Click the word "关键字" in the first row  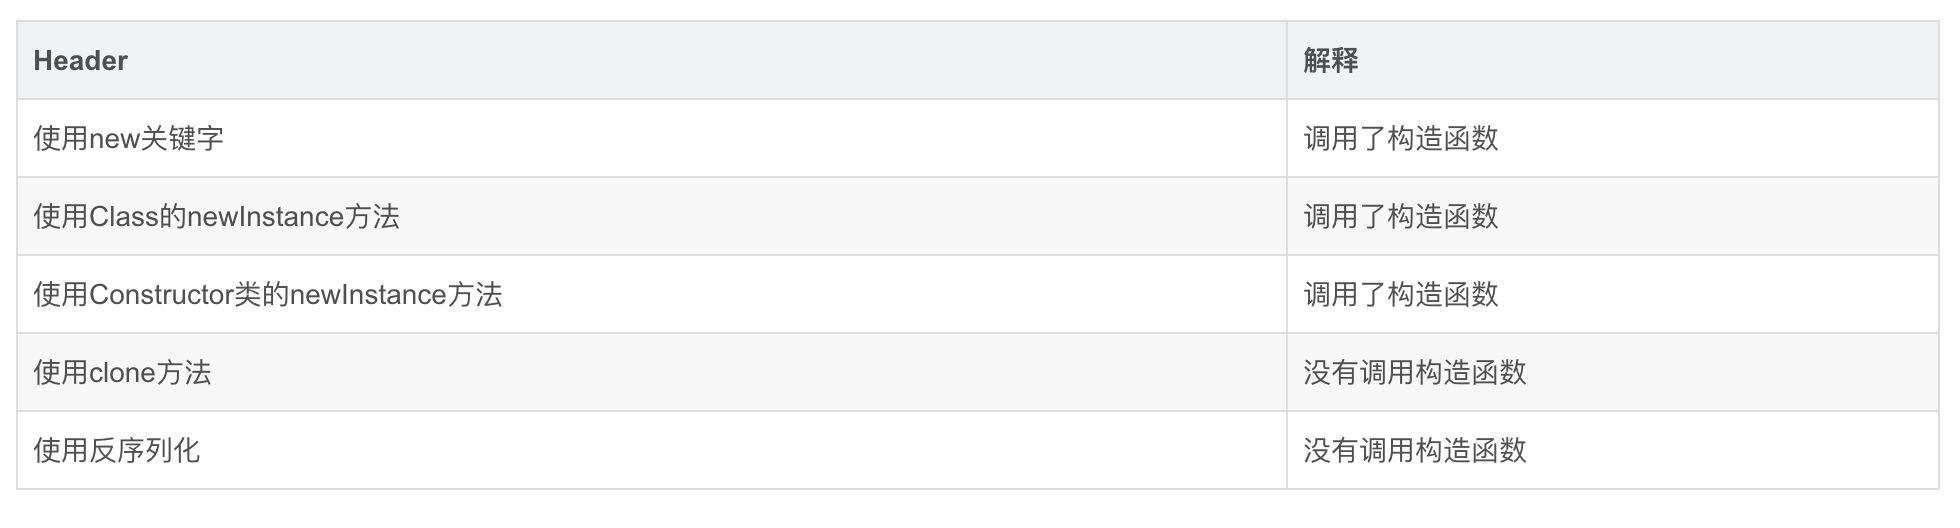coord(182,138)
